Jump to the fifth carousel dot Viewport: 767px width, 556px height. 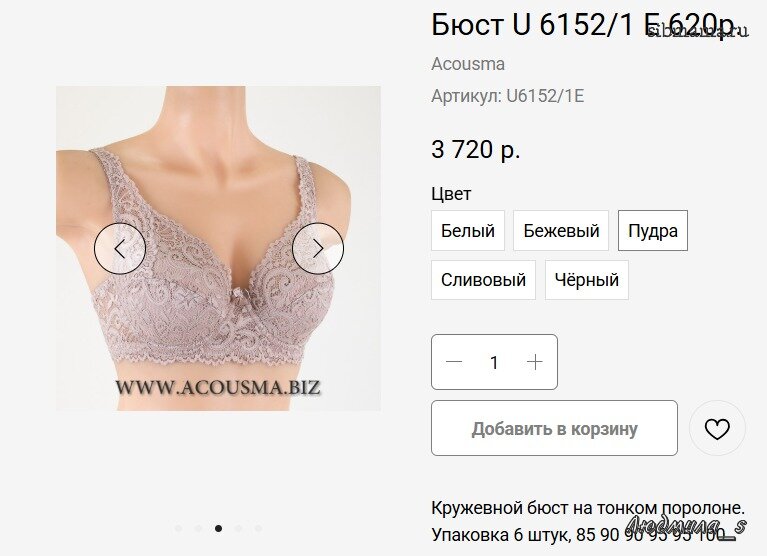[258, 528]
